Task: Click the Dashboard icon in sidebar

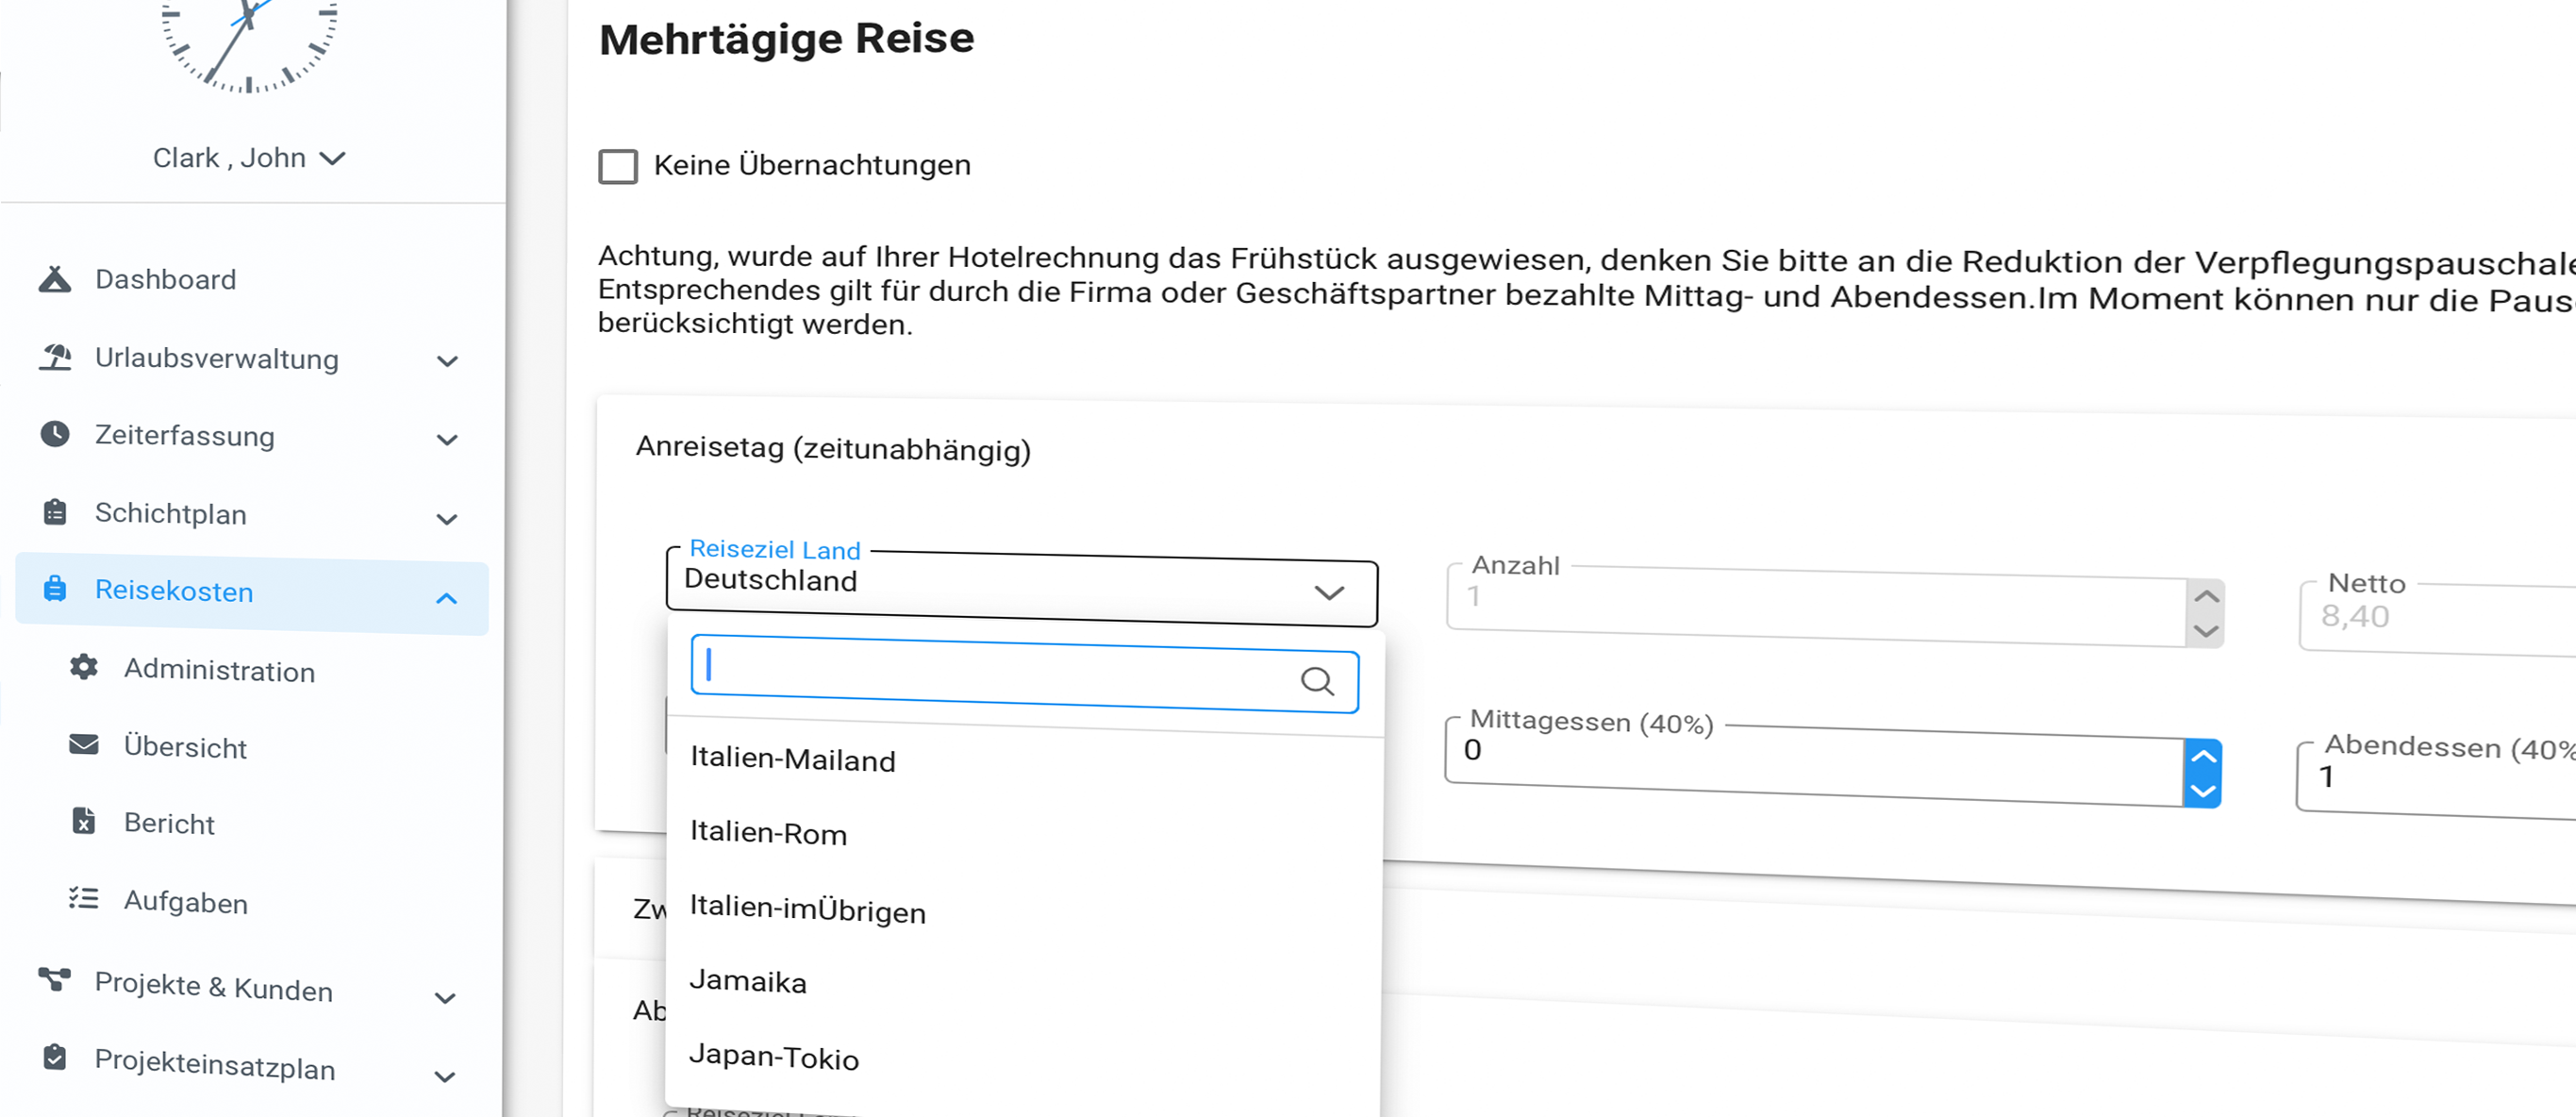Action: pyautogui.click(x=55, y=279)
